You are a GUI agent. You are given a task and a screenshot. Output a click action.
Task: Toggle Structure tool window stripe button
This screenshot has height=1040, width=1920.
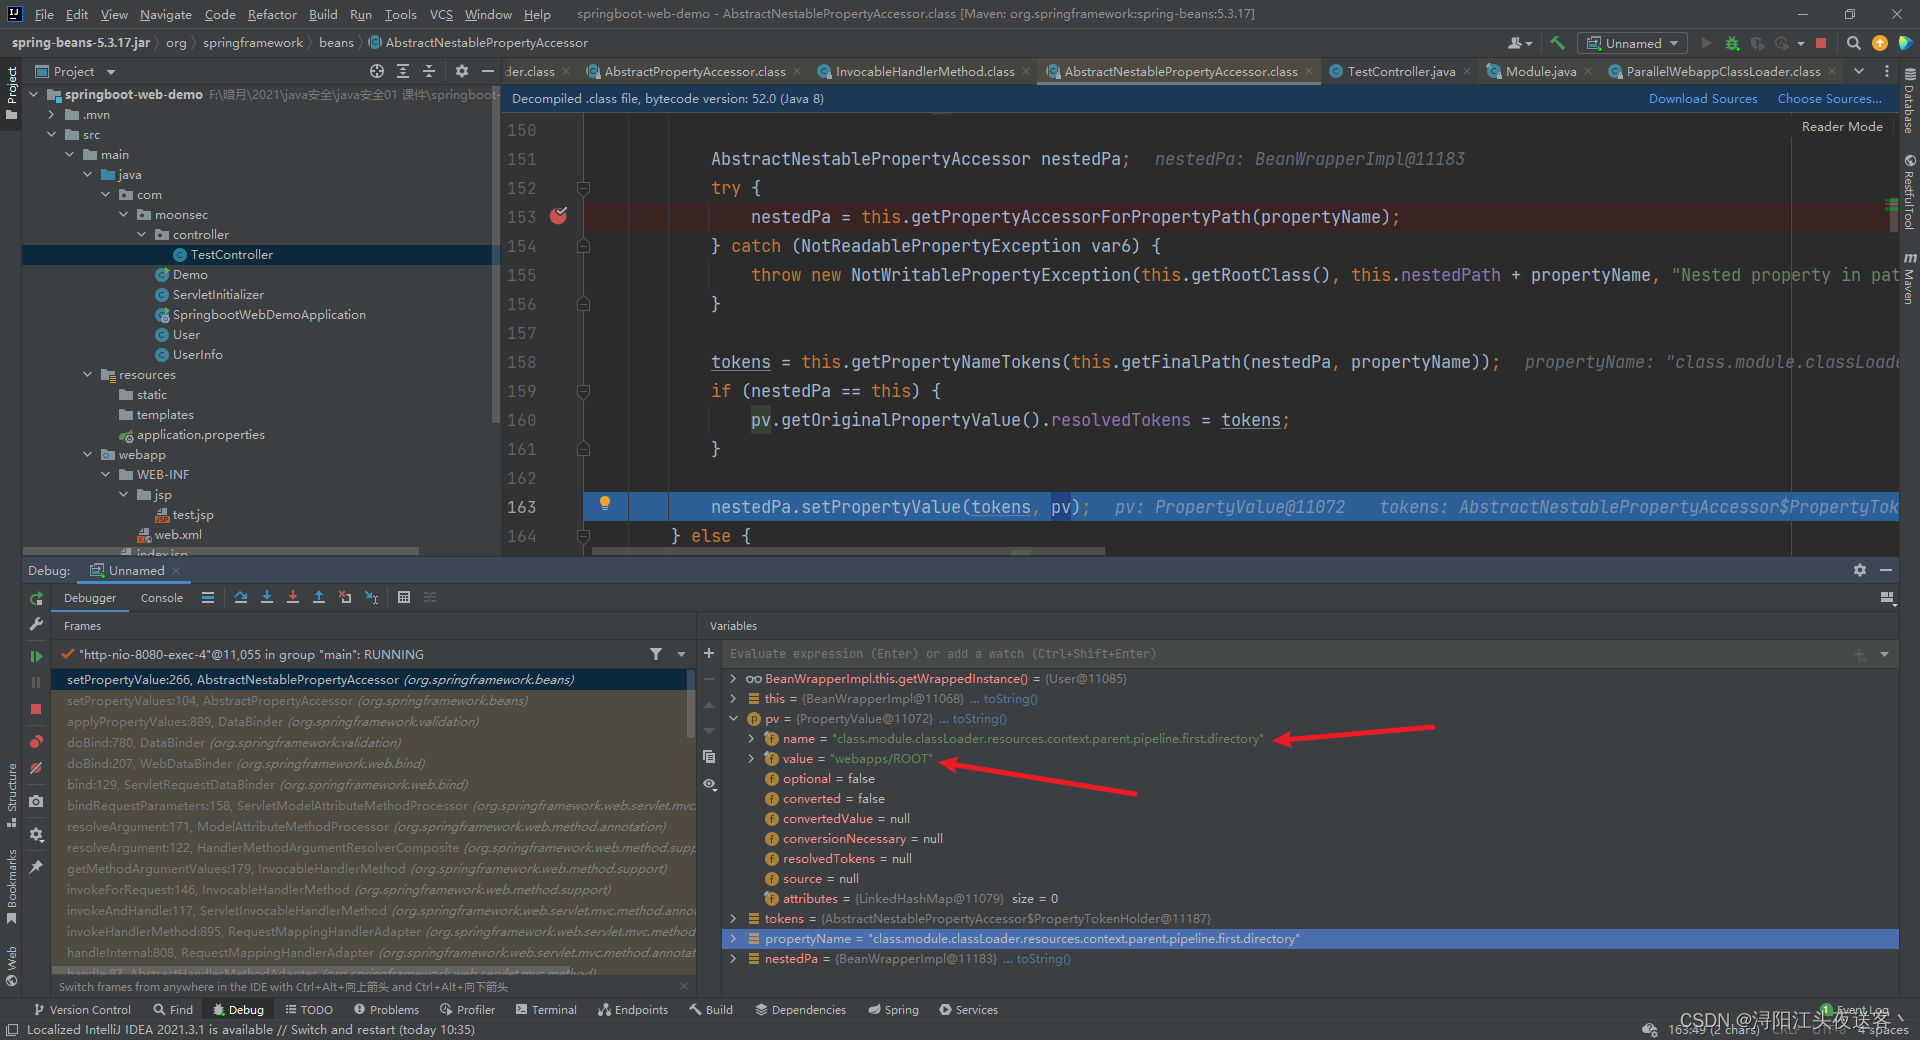[11, 795]
